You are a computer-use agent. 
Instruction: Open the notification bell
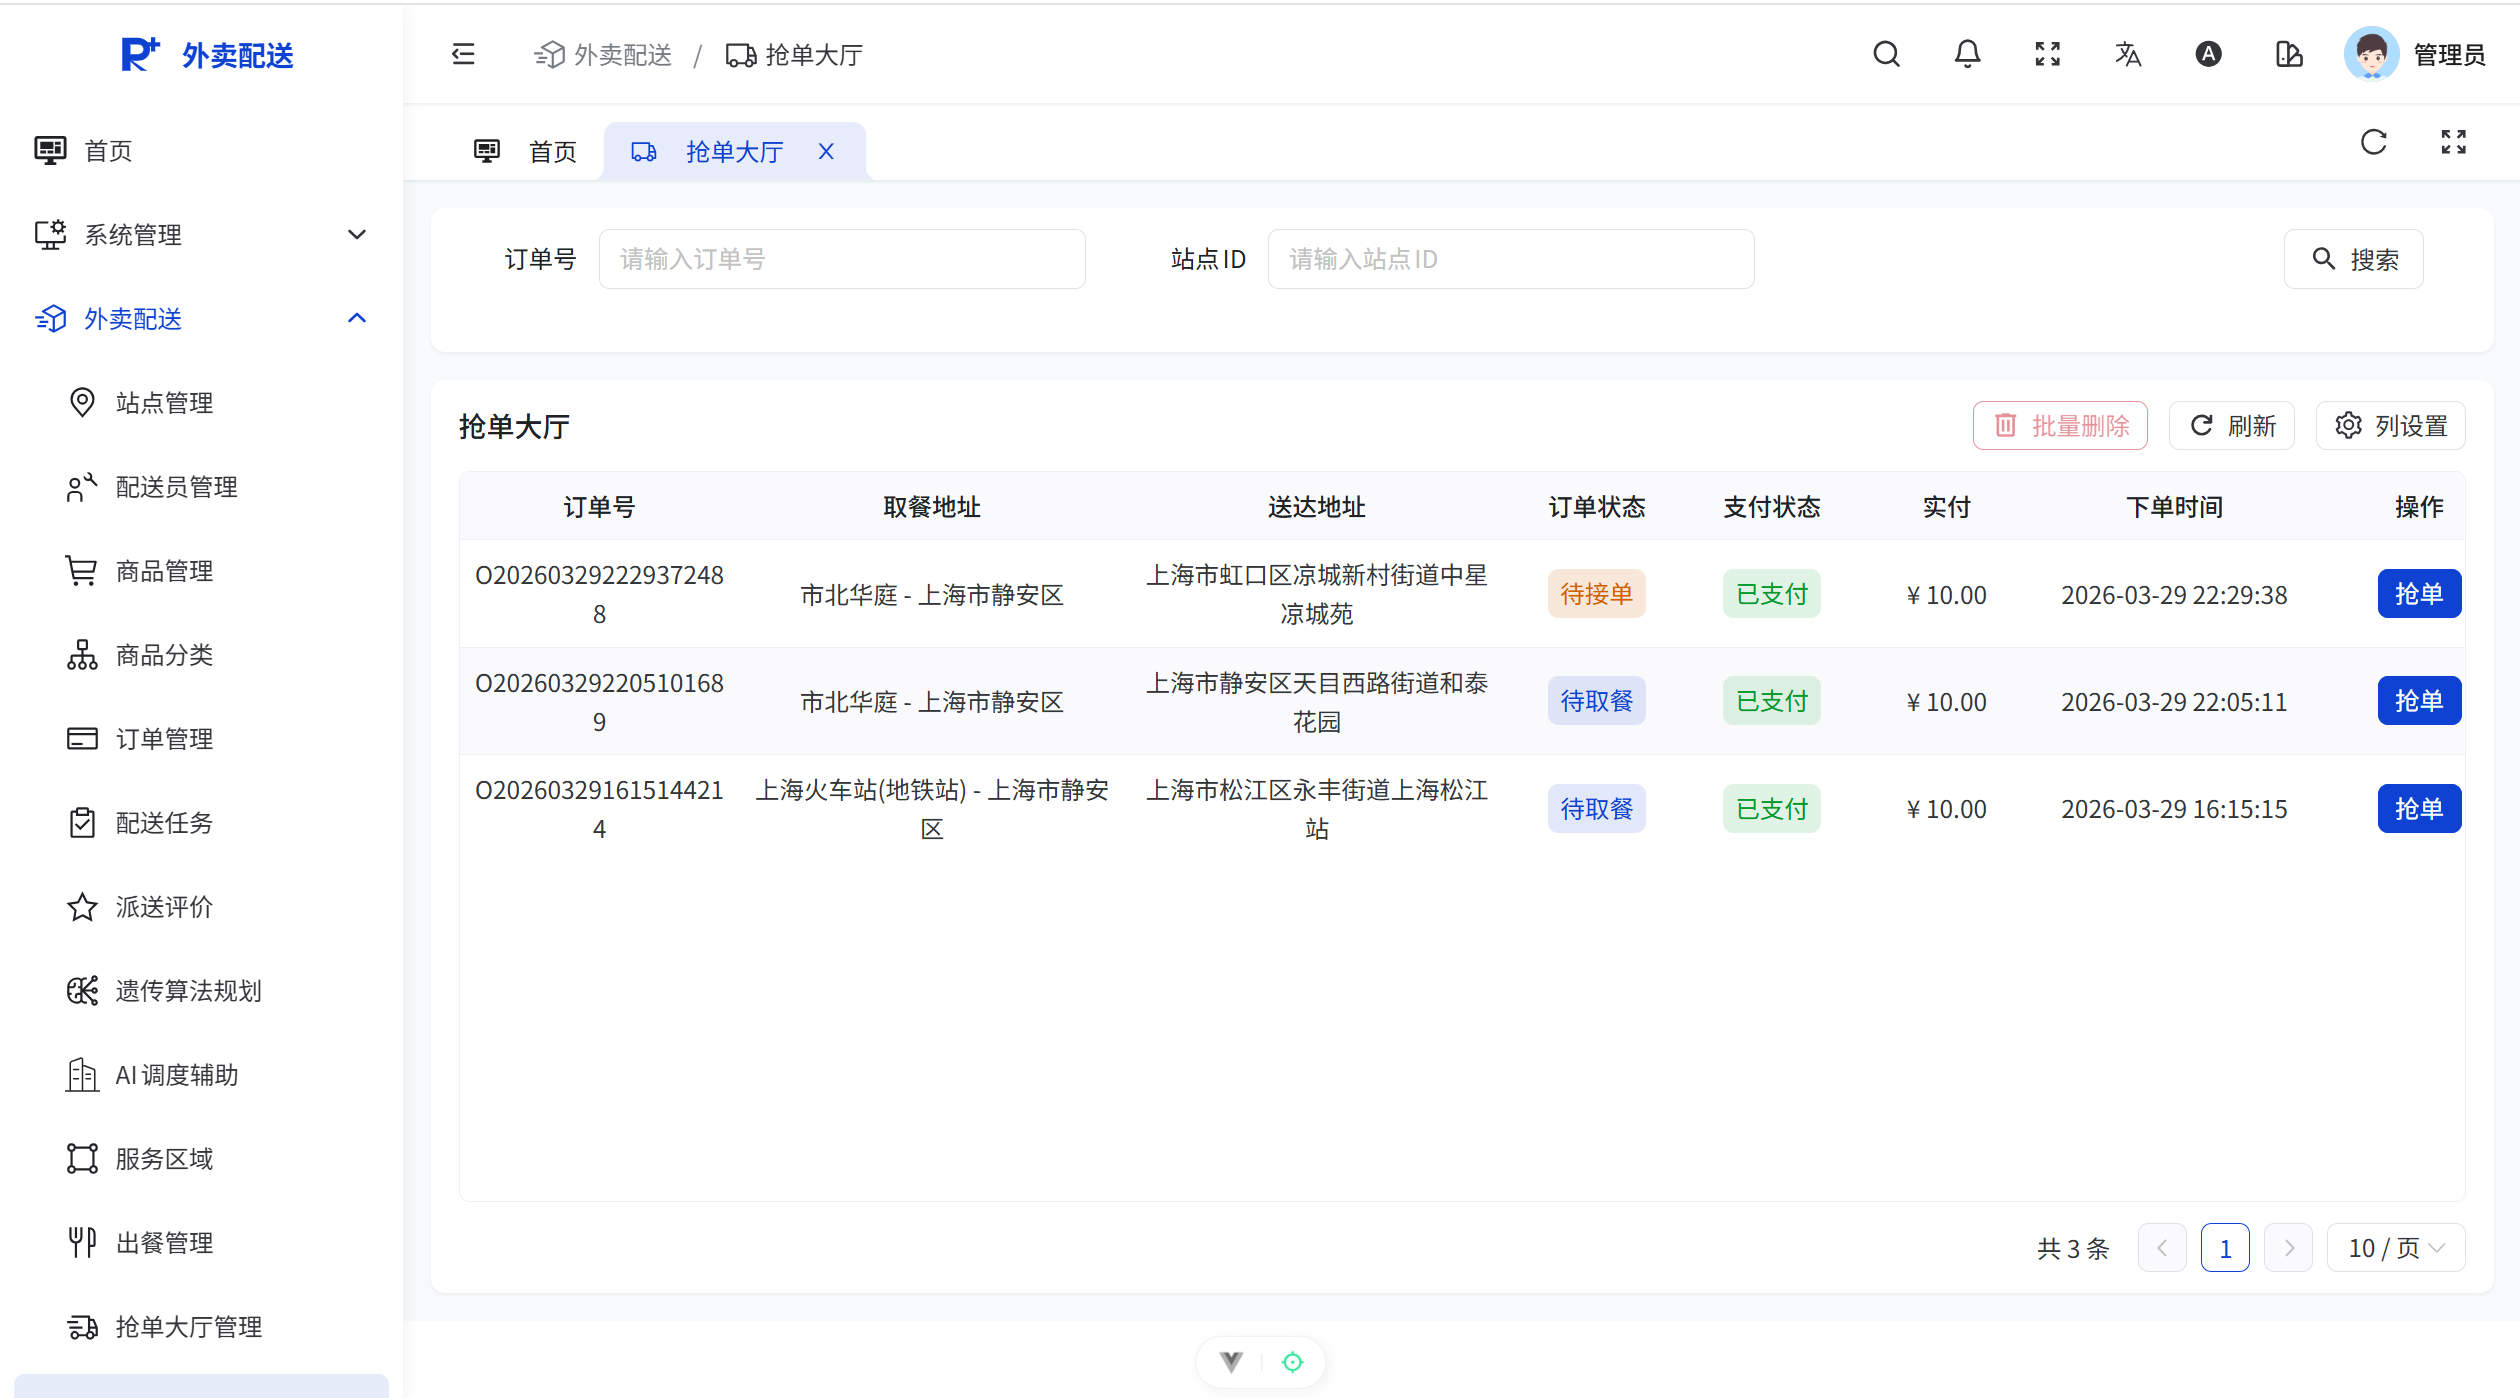pos(1967,54)
